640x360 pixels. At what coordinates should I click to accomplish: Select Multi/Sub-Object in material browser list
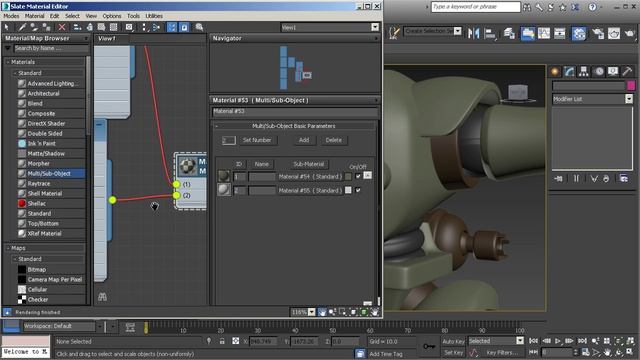(x=51, y=173)
